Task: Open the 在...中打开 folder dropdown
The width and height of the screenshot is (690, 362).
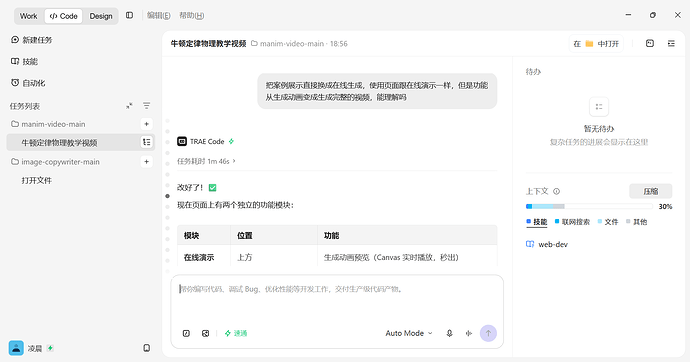Action: click(596, 44)
